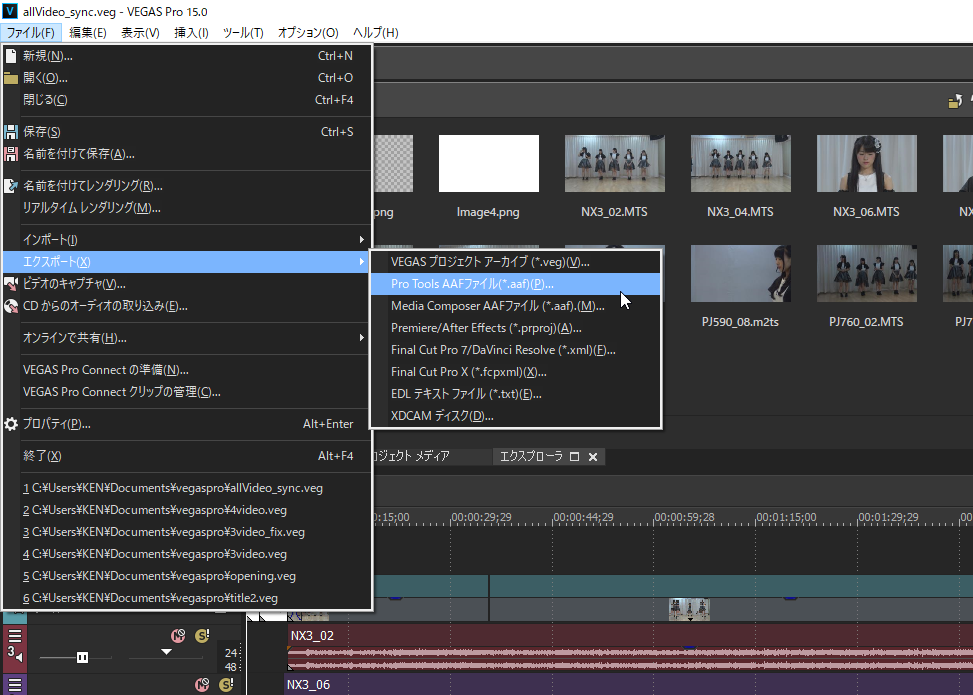Screen dimensions: 973x695
Task: Select PJ590_08.m2ts media thumbnail
Action: pos(740,274)
